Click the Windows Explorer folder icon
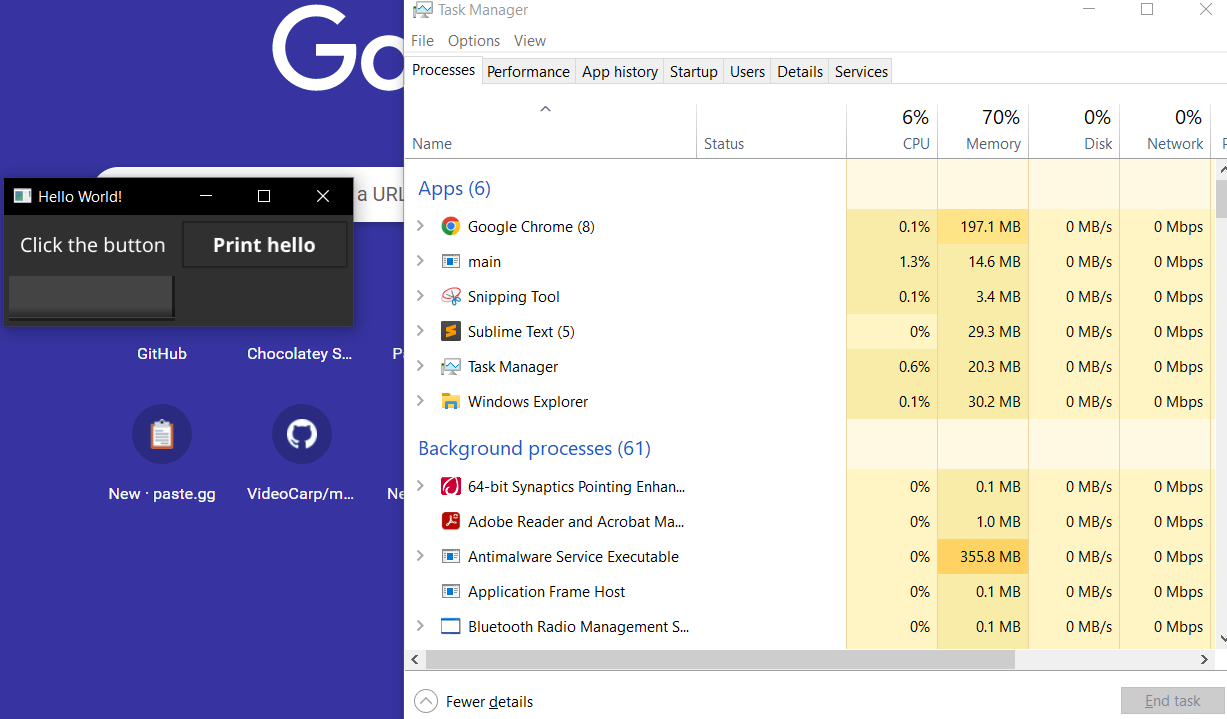The height and width of the screenshot is (719, 1227). point(451,401)
